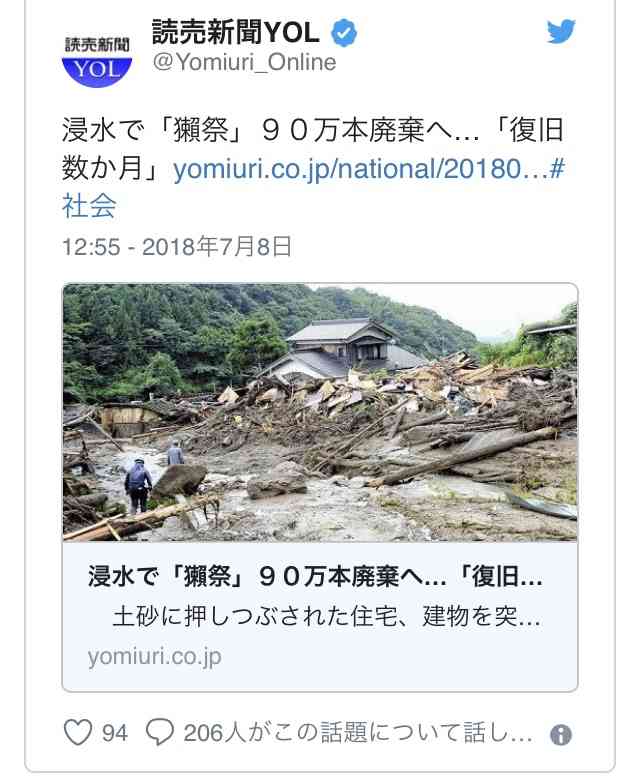Click the card description 土砂に押しつぶされた住宅
Image resolution: width=640 pixels, height=780 pixels.
[327, 616]
